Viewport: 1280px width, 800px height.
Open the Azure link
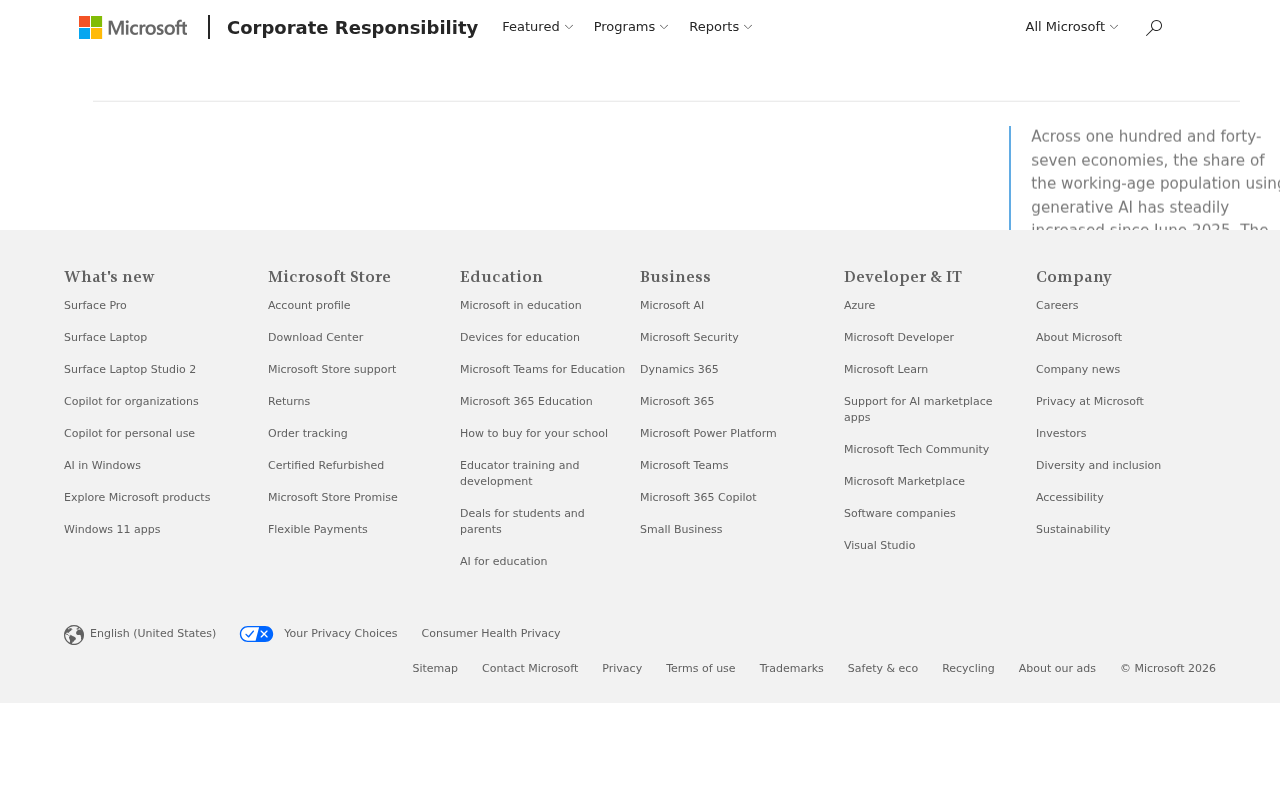pyautogui.click(x=860, y=306)
